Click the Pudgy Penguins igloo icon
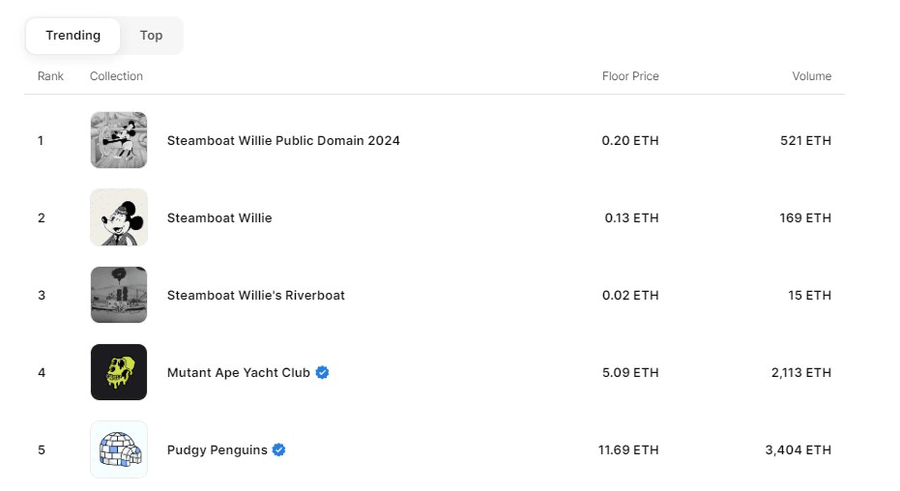 tap(118, 449)
